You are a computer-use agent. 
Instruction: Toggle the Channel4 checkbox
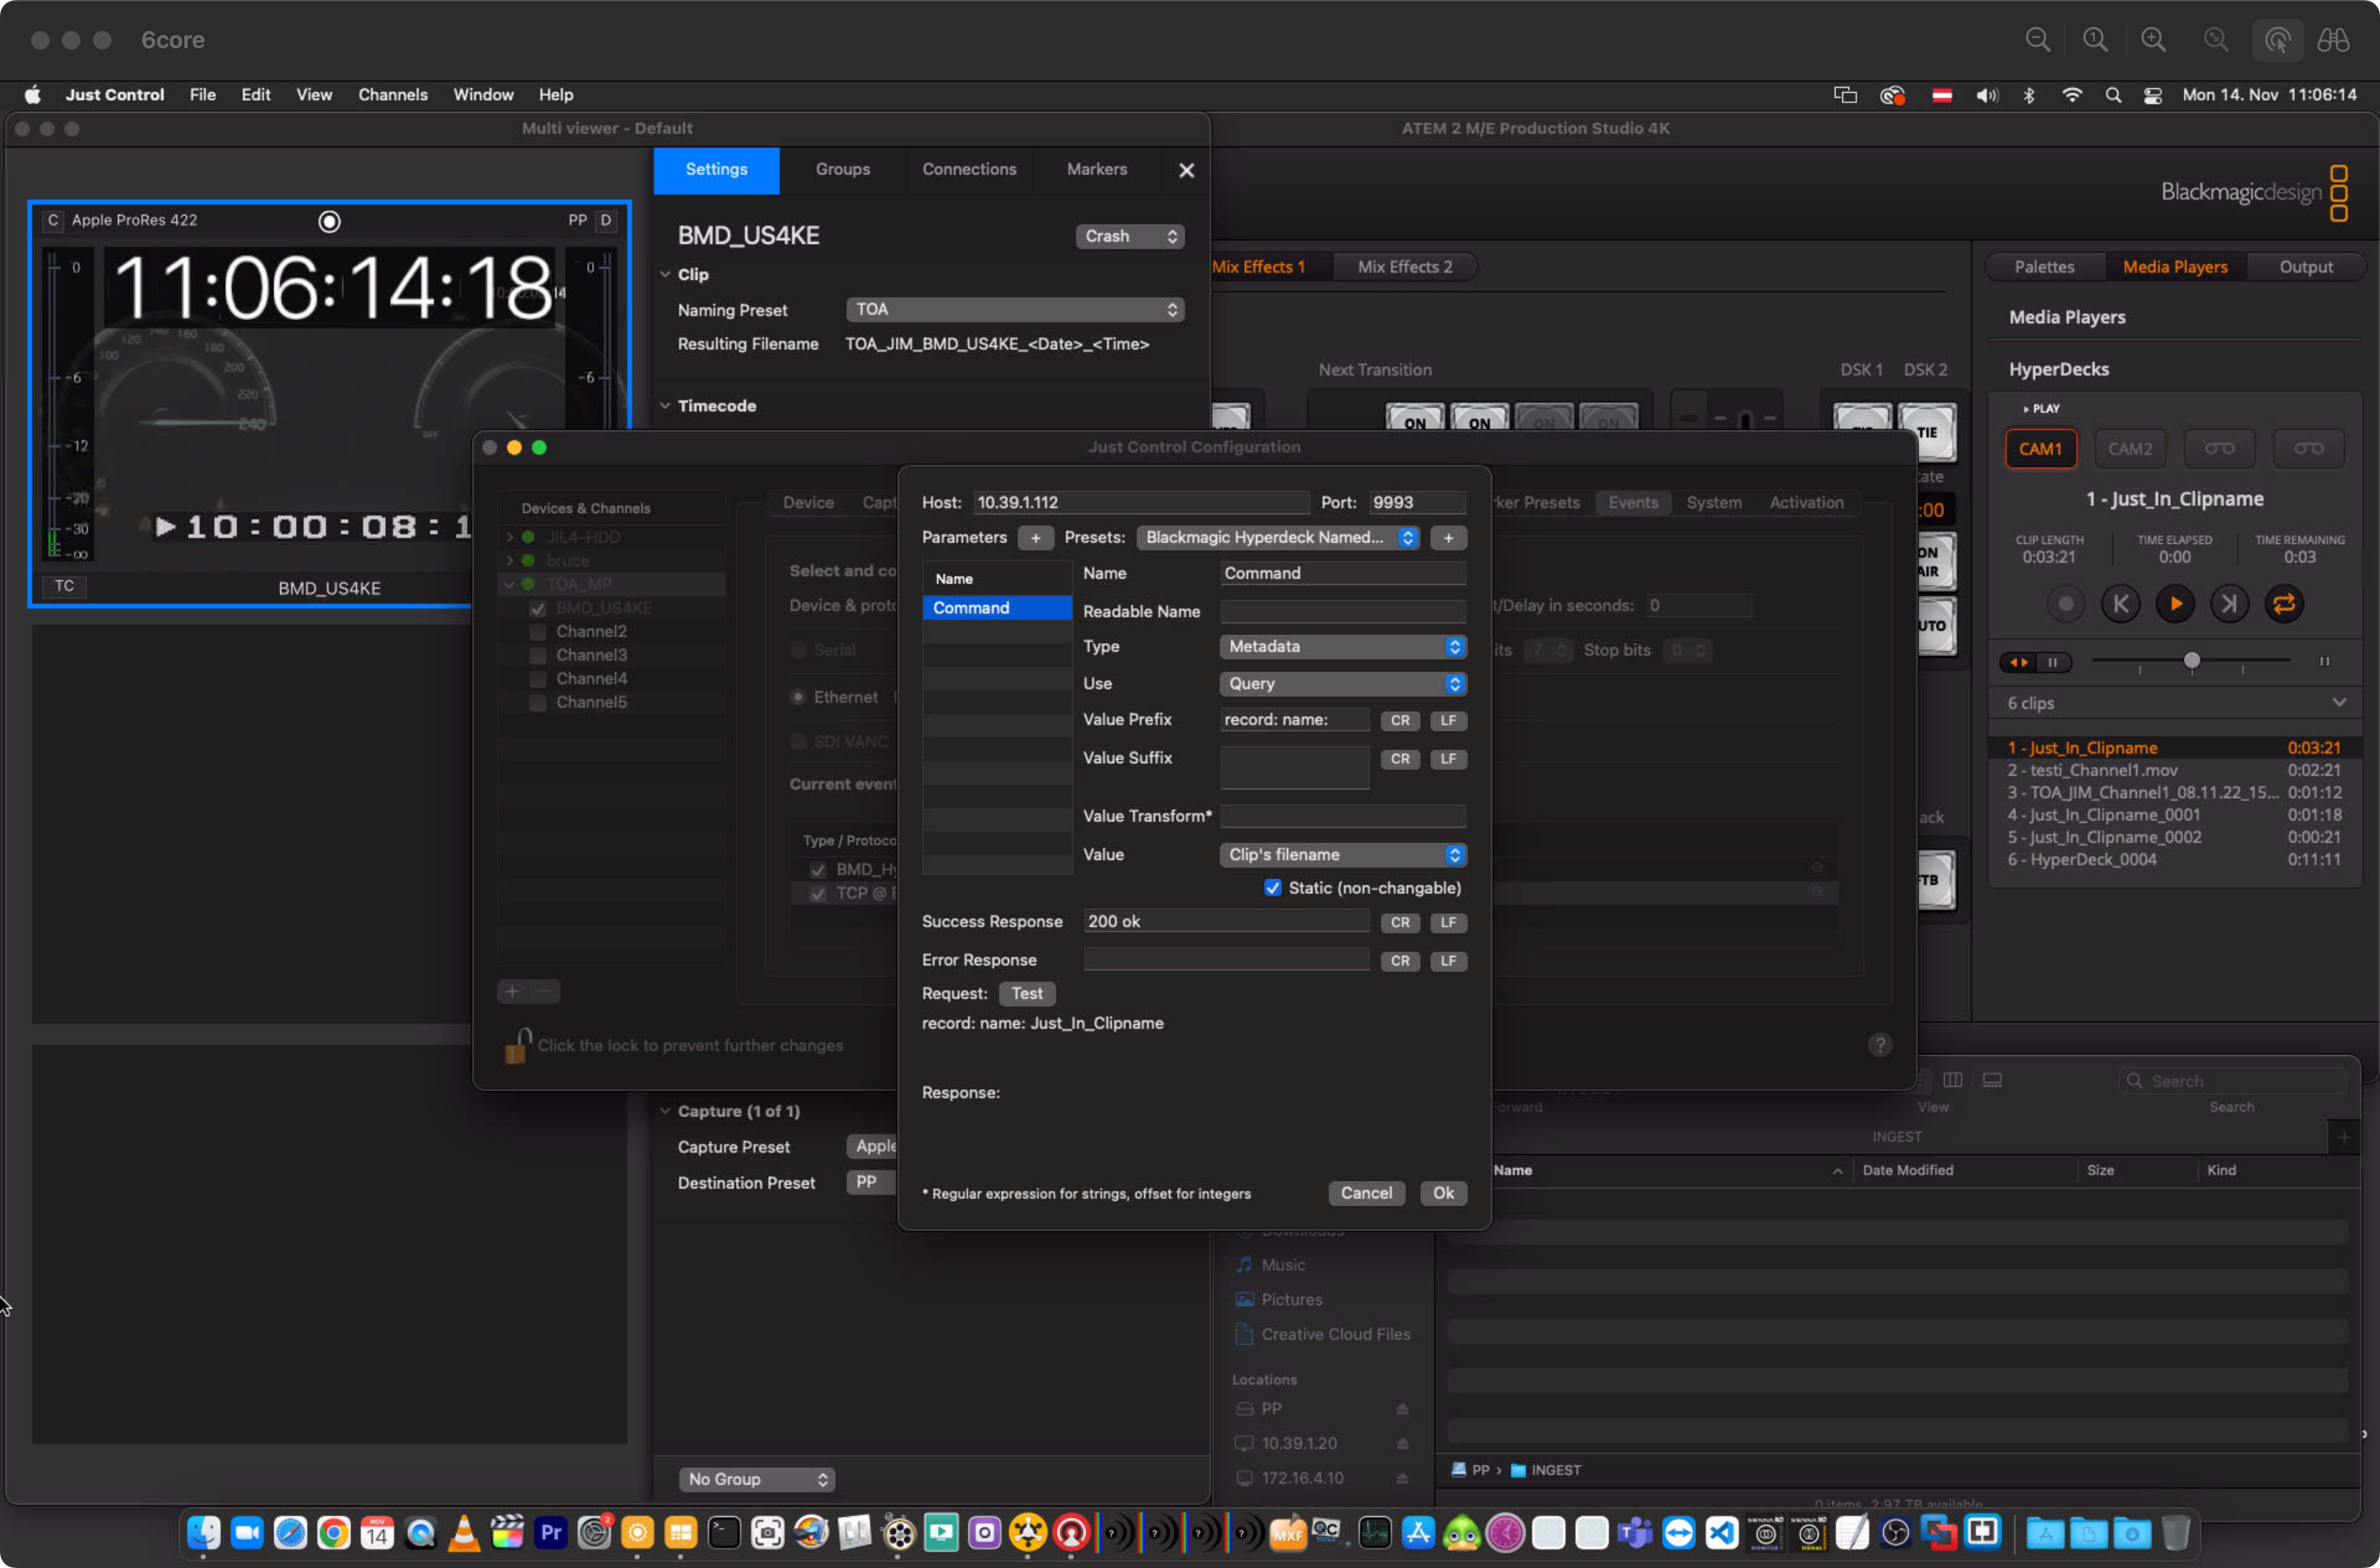click(538, 679)
